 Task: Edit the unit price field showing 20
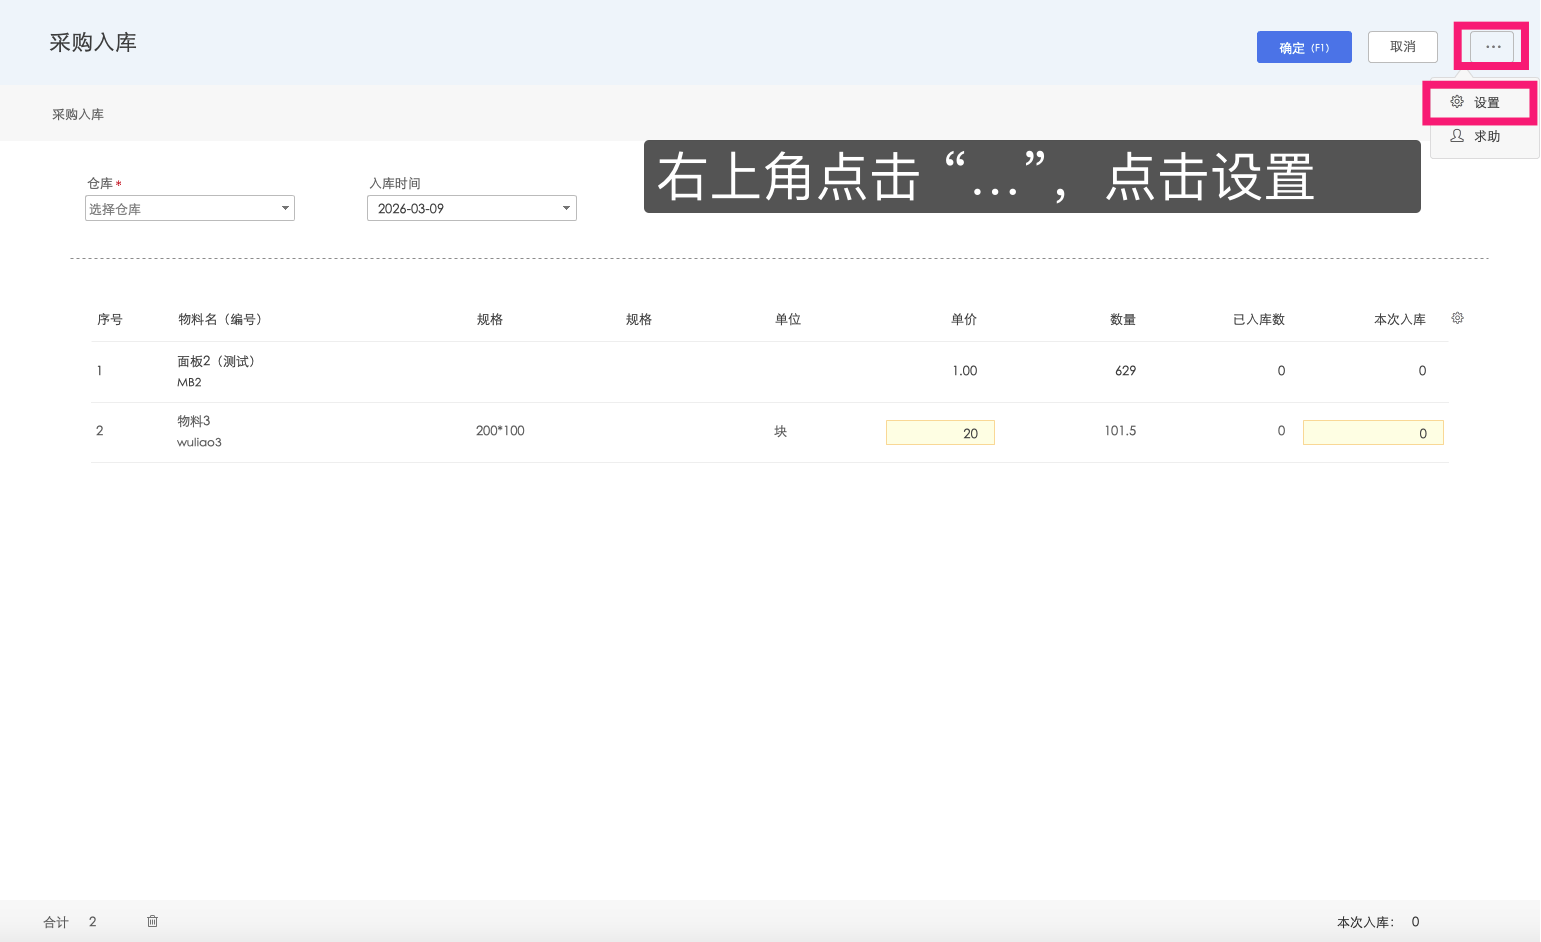(x=939, y=432)
